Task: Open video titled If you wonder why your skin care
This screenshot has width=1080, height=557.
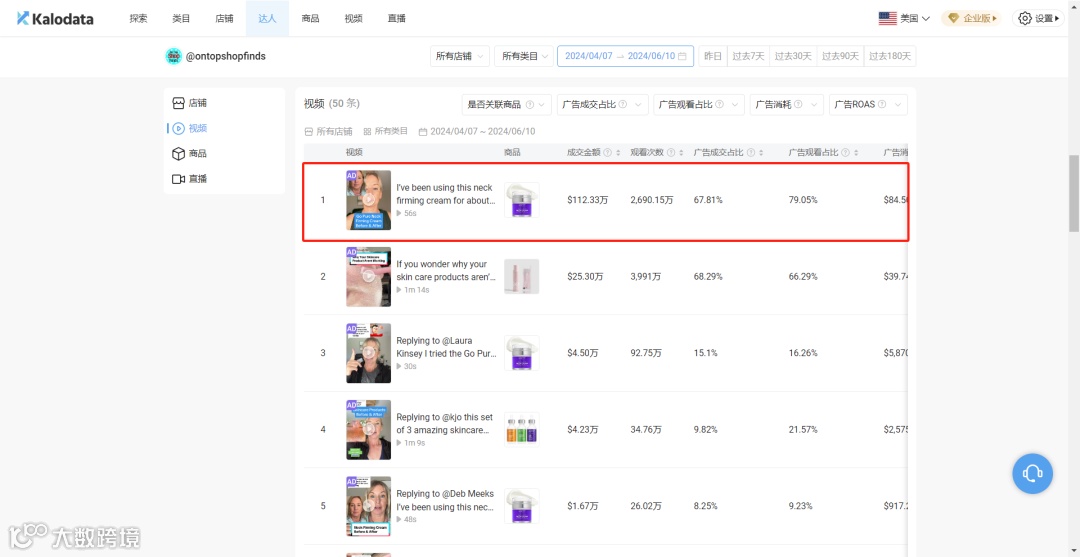Action: 446,270
